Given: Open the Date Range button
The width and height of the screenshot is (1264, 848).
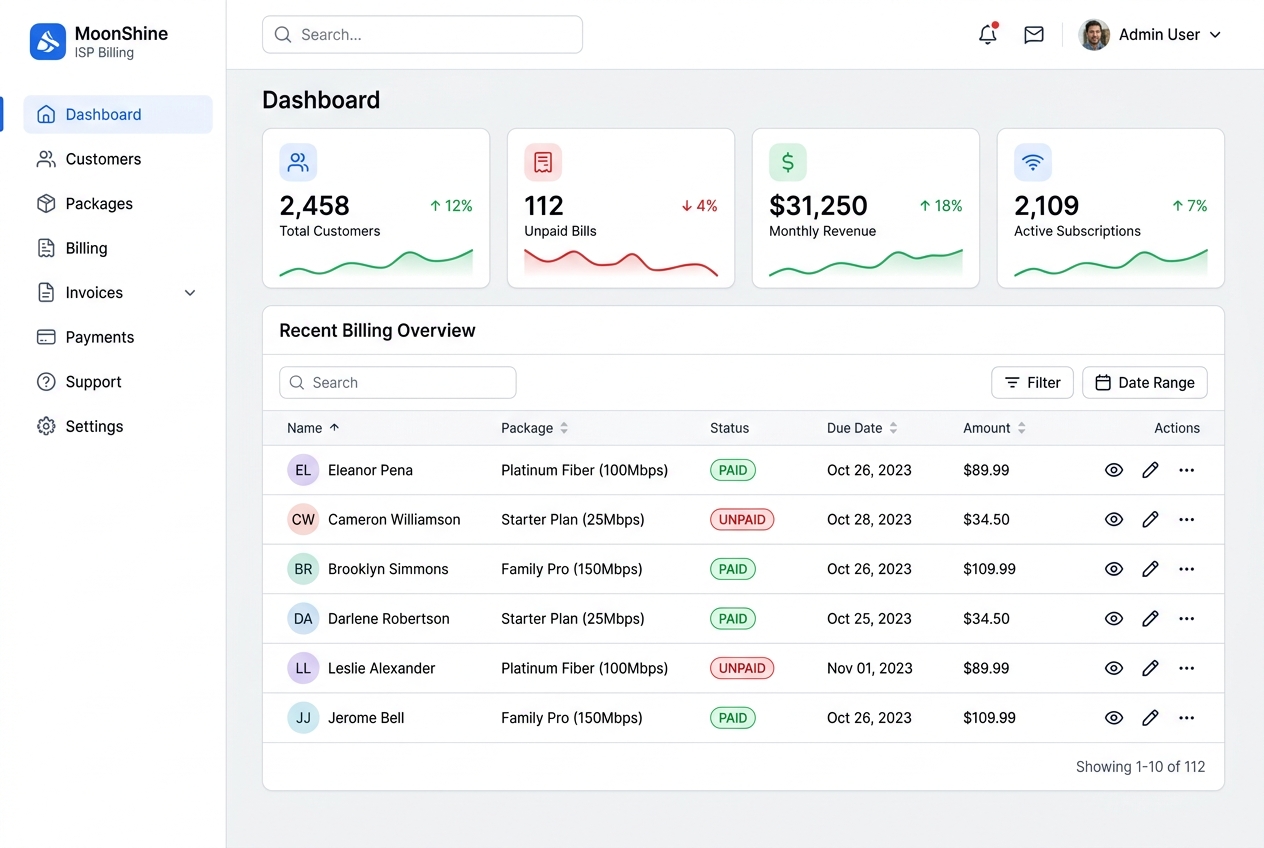Looking at the screenshot, I should (x=1145, y=383).
